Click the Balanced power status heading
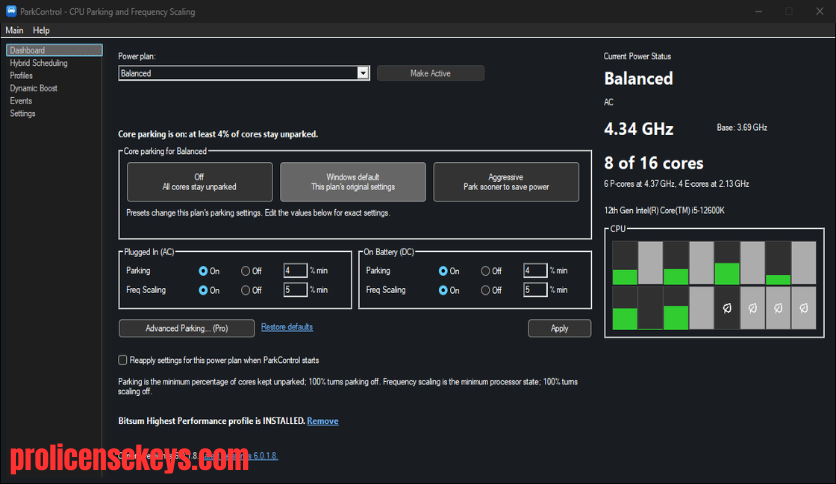 [639, 78]
